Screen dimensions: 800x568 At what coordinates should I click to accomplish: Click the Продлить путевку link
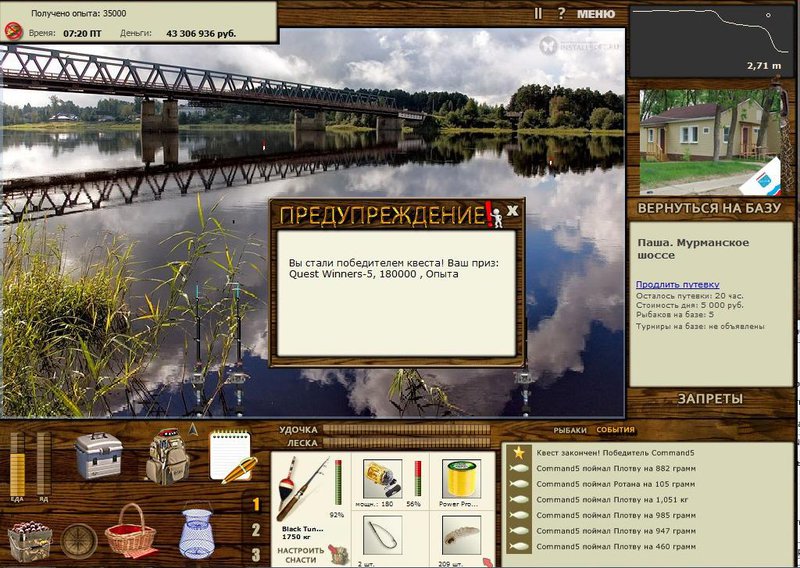(678, 284)
